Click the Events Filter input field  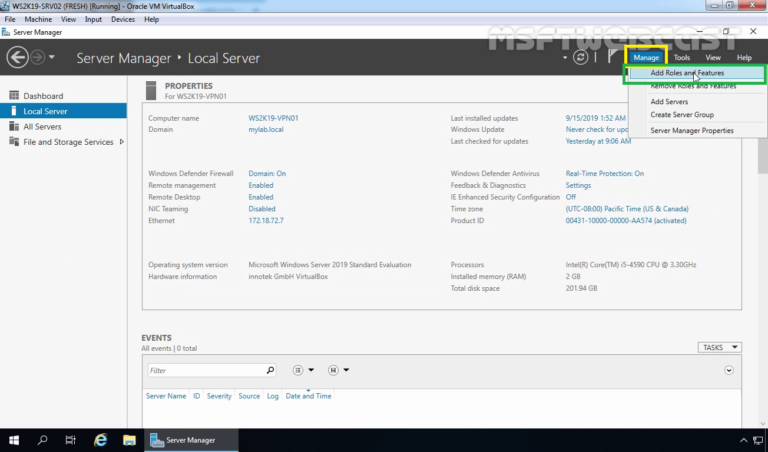click(206, 370)
